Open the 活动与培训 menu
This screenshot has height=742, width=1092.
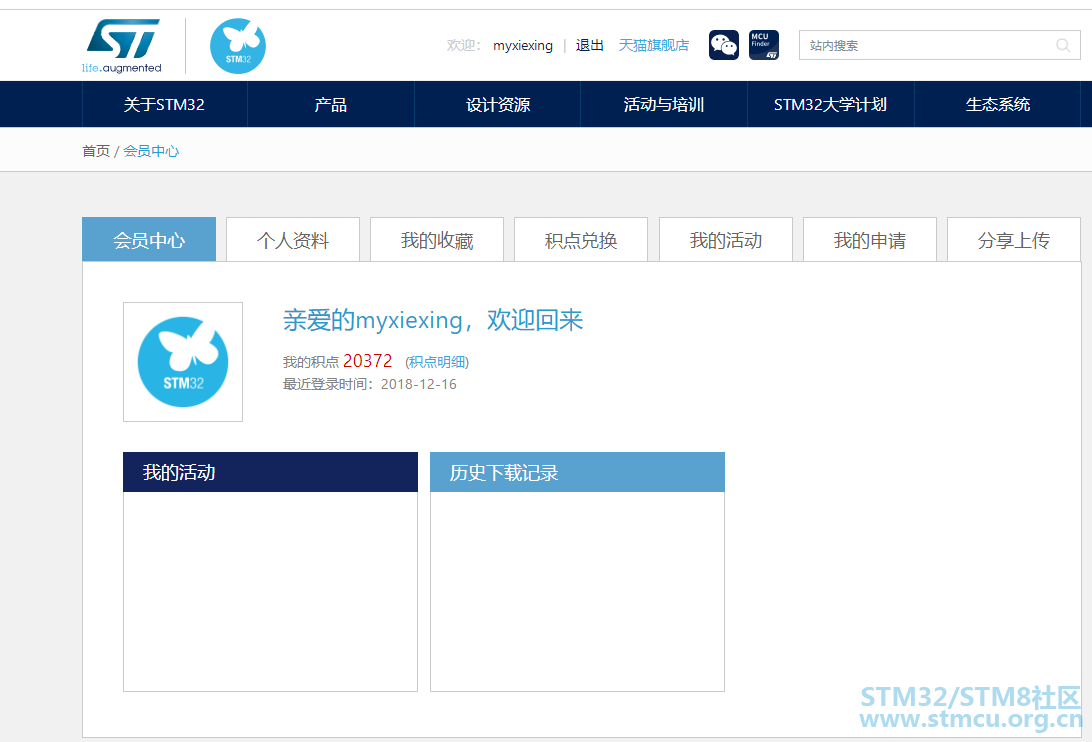point(664,105)
